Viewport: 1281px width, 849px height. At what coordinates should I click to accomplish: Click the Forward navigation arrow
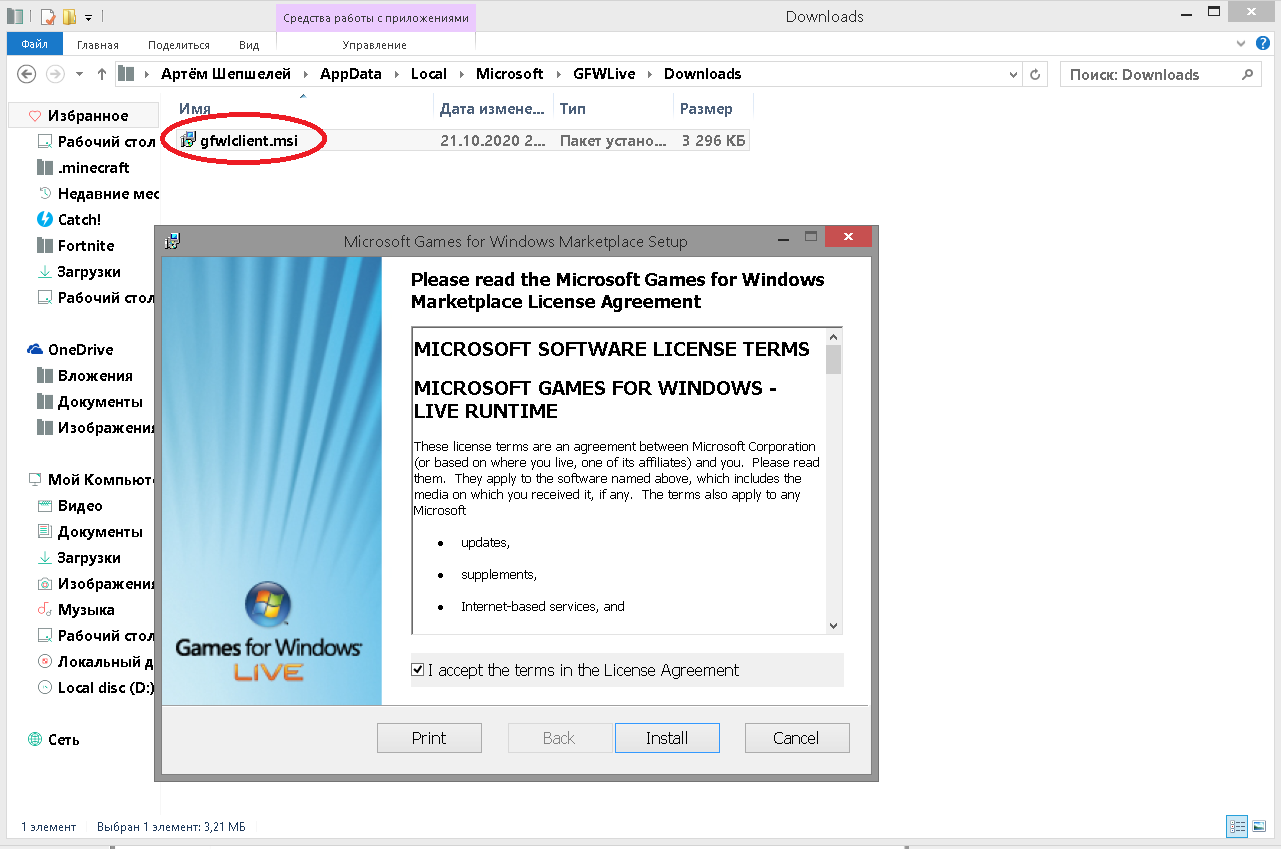(x=55, y=74)
